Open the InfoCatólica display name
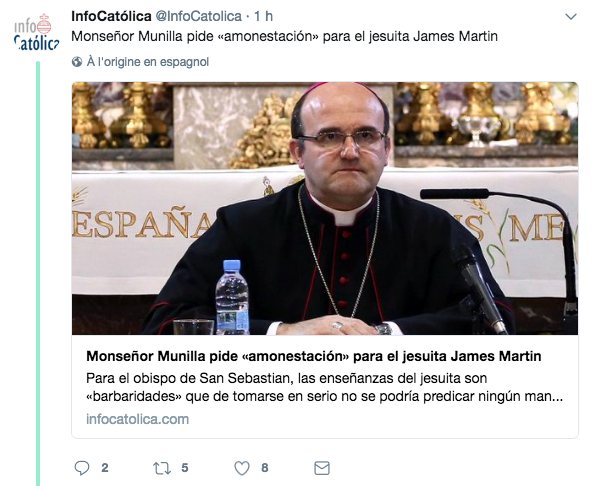The height and width of the screenshot is (486, 603). 112,16
